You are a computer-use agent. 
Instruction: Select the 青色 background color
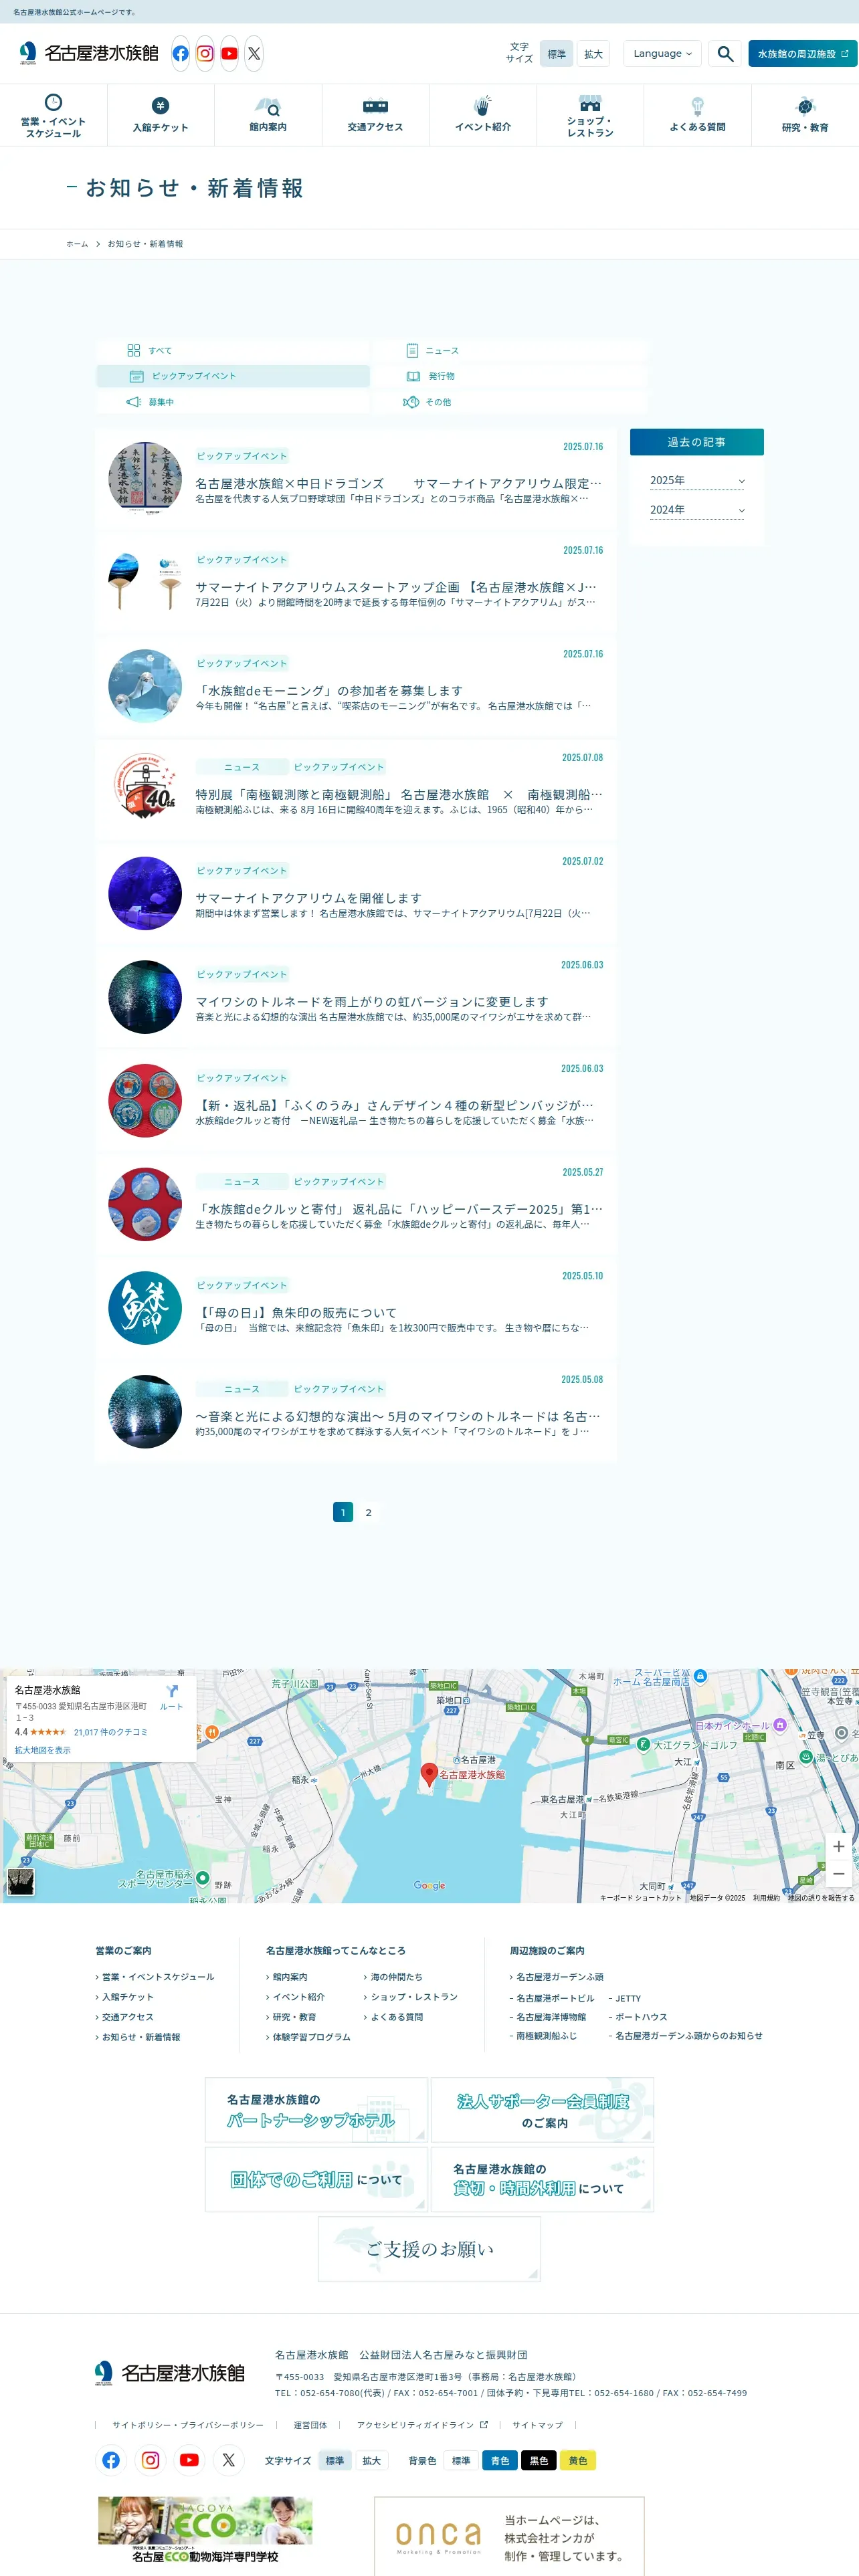[499, 2461]
